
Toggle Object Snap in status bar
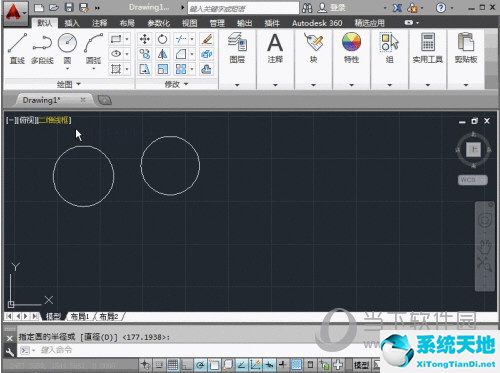[214, 365]
